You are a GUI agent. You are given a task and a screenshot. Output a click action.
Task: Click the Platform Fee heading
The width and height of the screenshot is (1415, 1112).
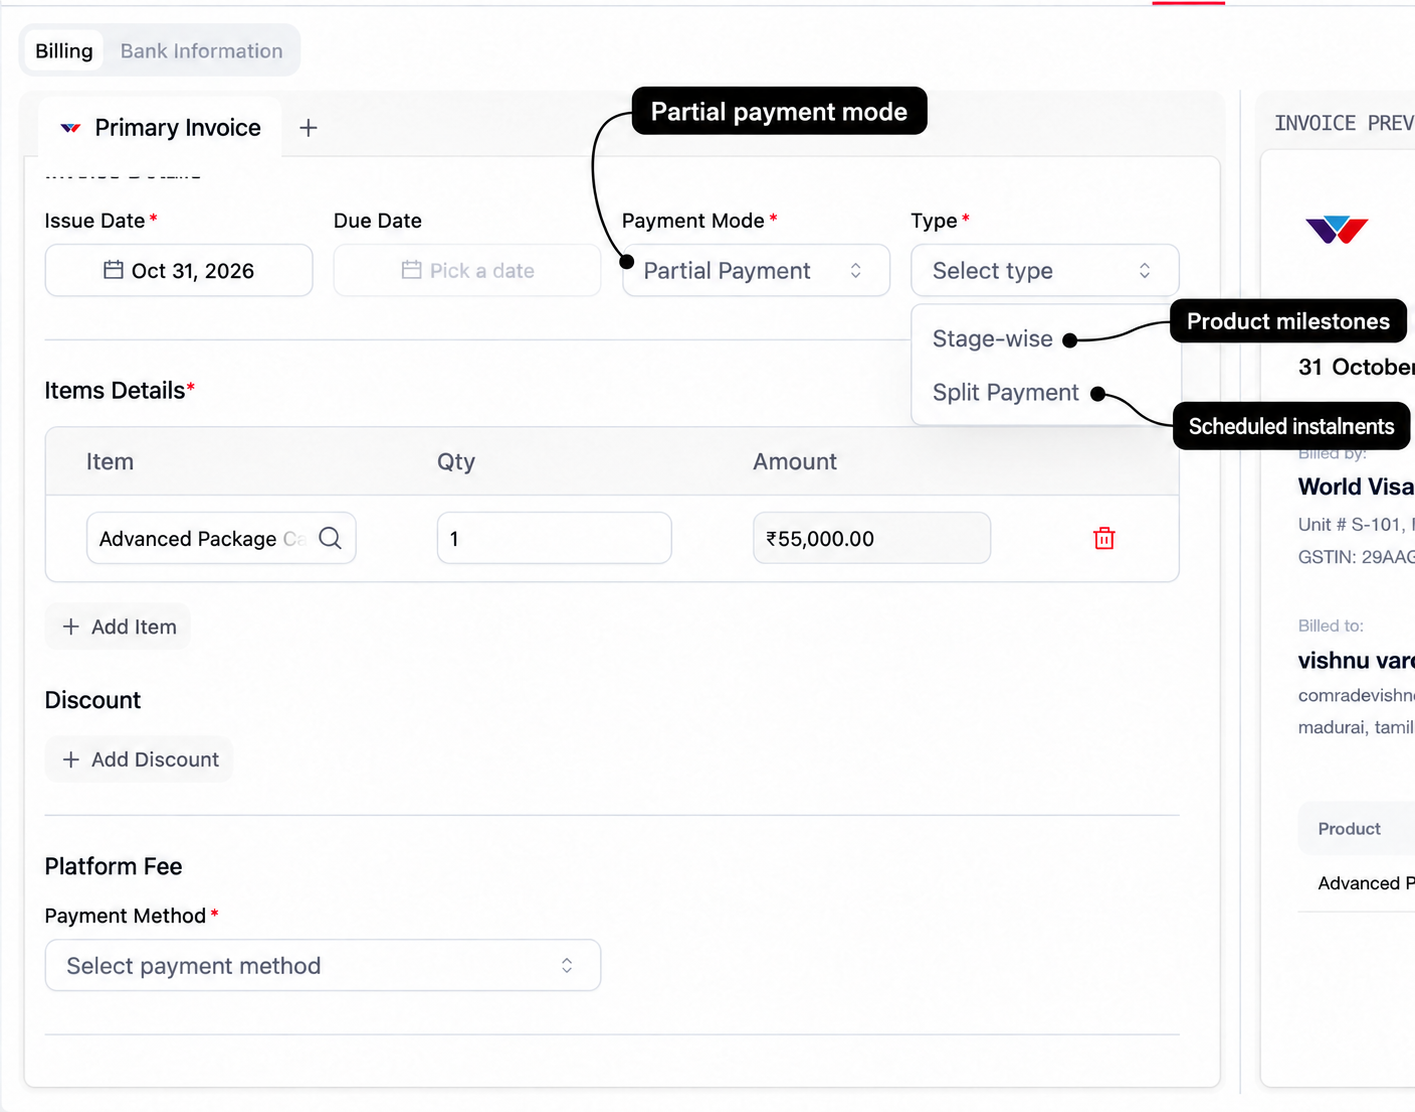coord(113,866)
